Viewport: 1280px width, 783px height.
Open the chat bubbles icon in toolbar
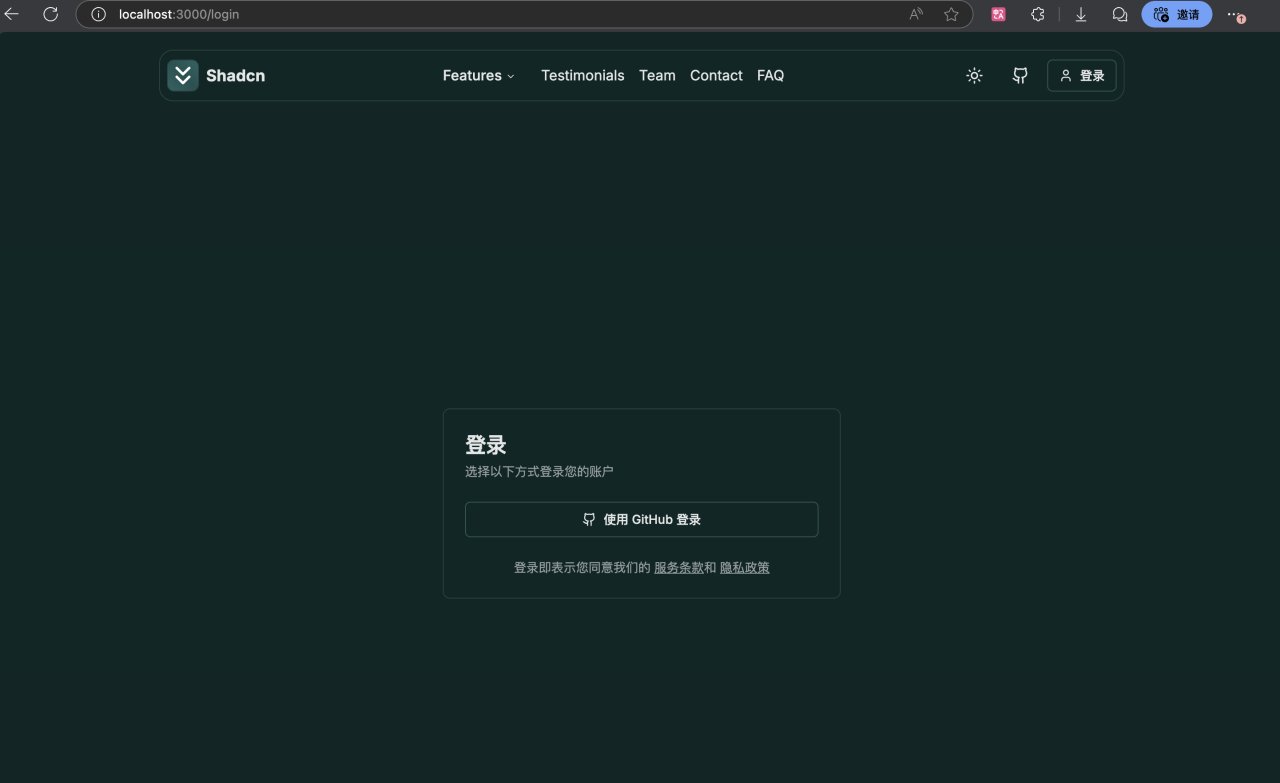pos(1120,15)
